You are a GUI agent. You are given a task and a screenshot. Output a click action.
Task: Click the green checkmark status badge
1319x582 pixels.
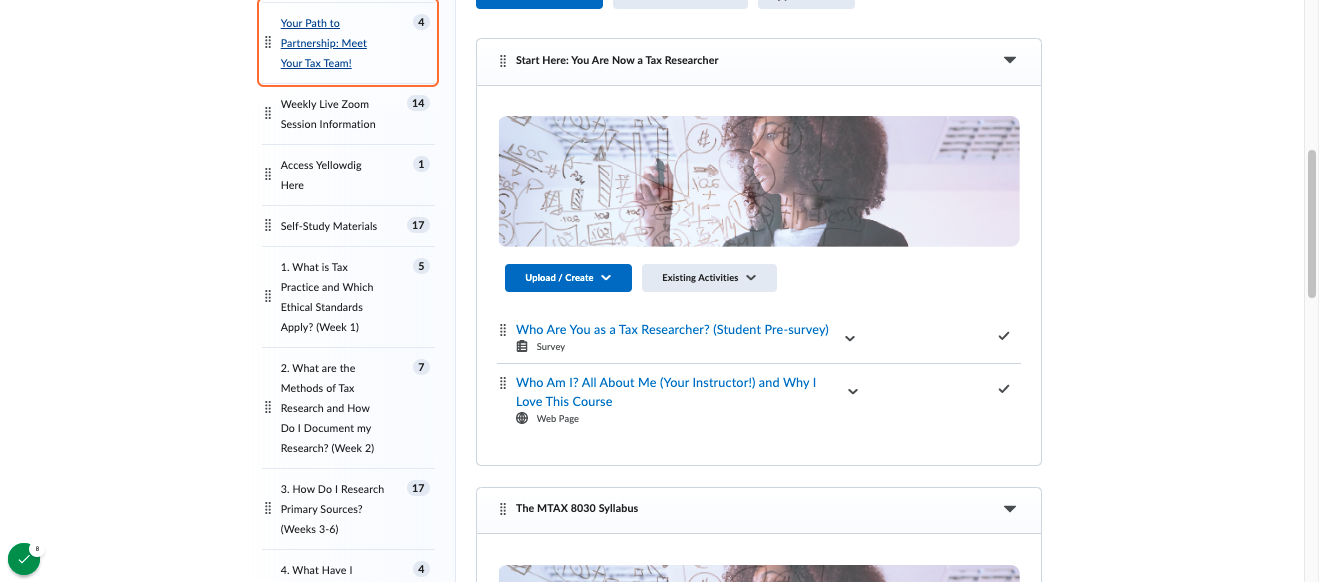[x=24, y=560]
